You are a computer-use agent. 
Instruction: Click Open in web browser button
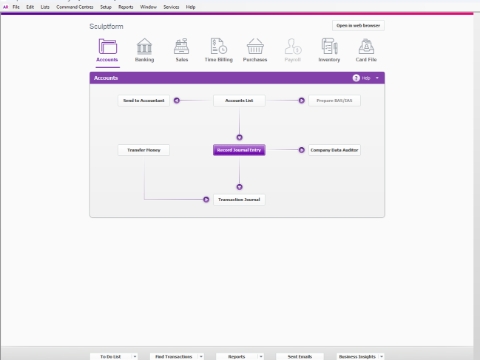(x=358, y=26)
